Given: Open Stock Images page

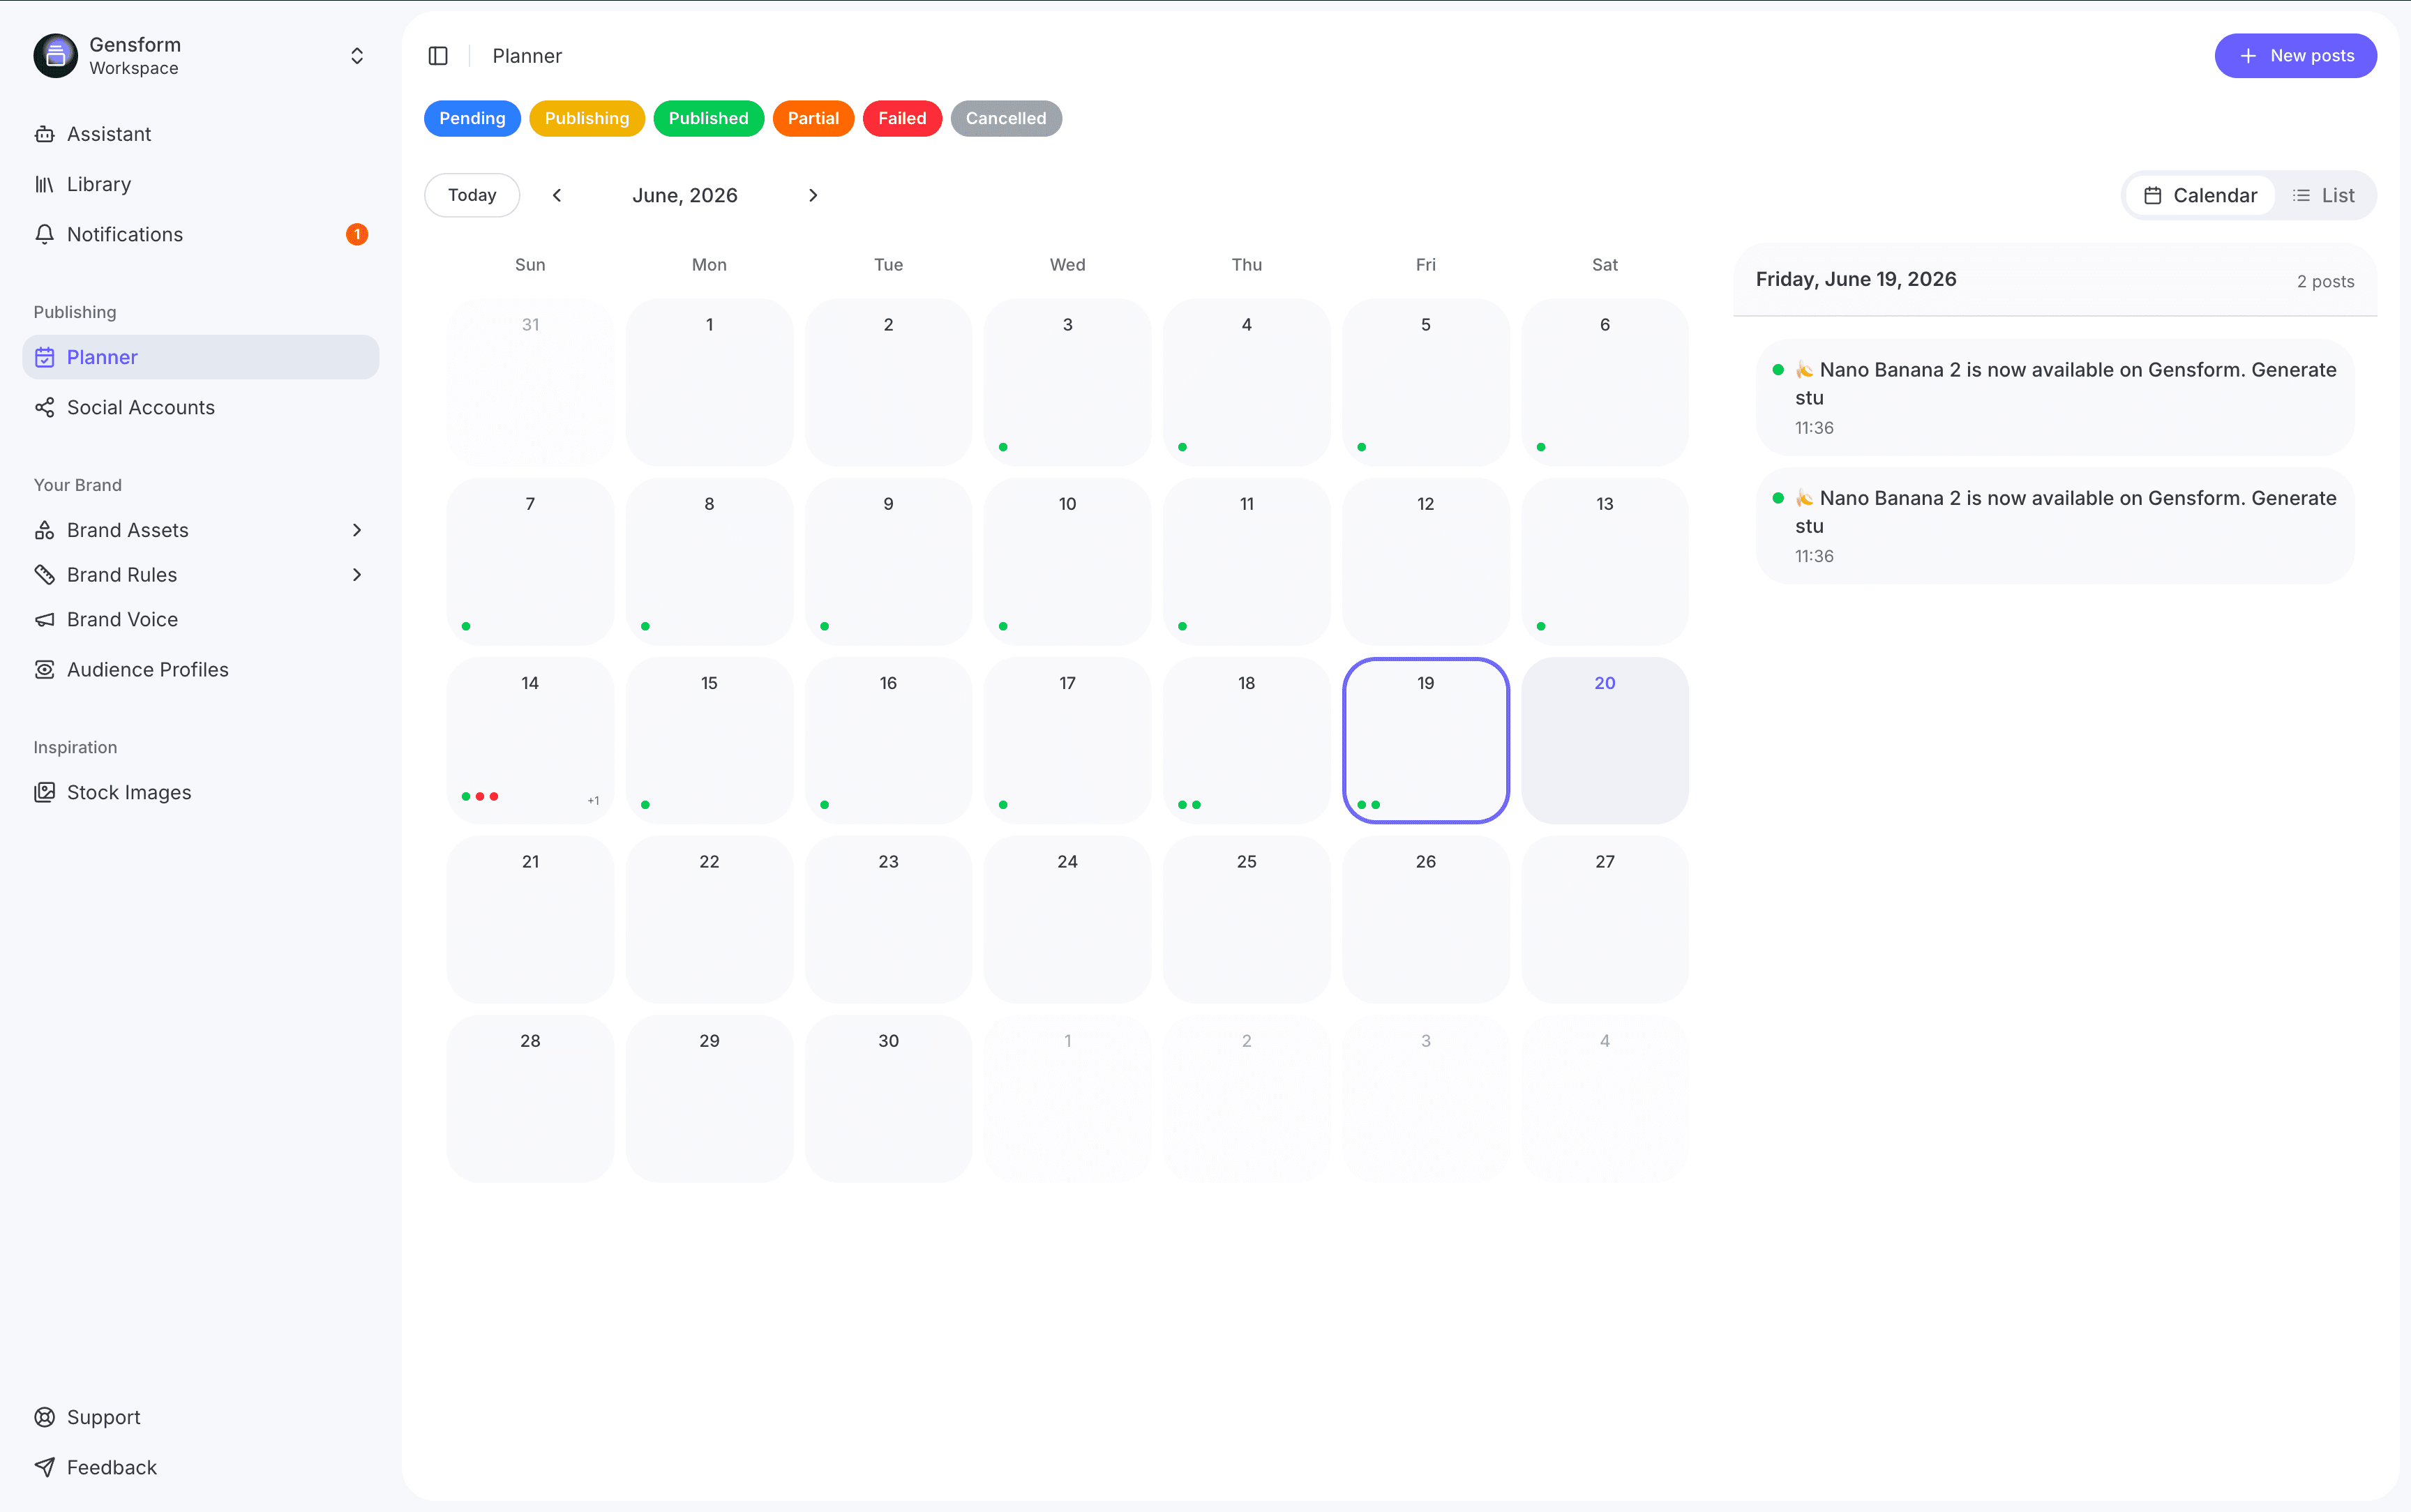Looking at the screenshot, I should tap(200, 793).
